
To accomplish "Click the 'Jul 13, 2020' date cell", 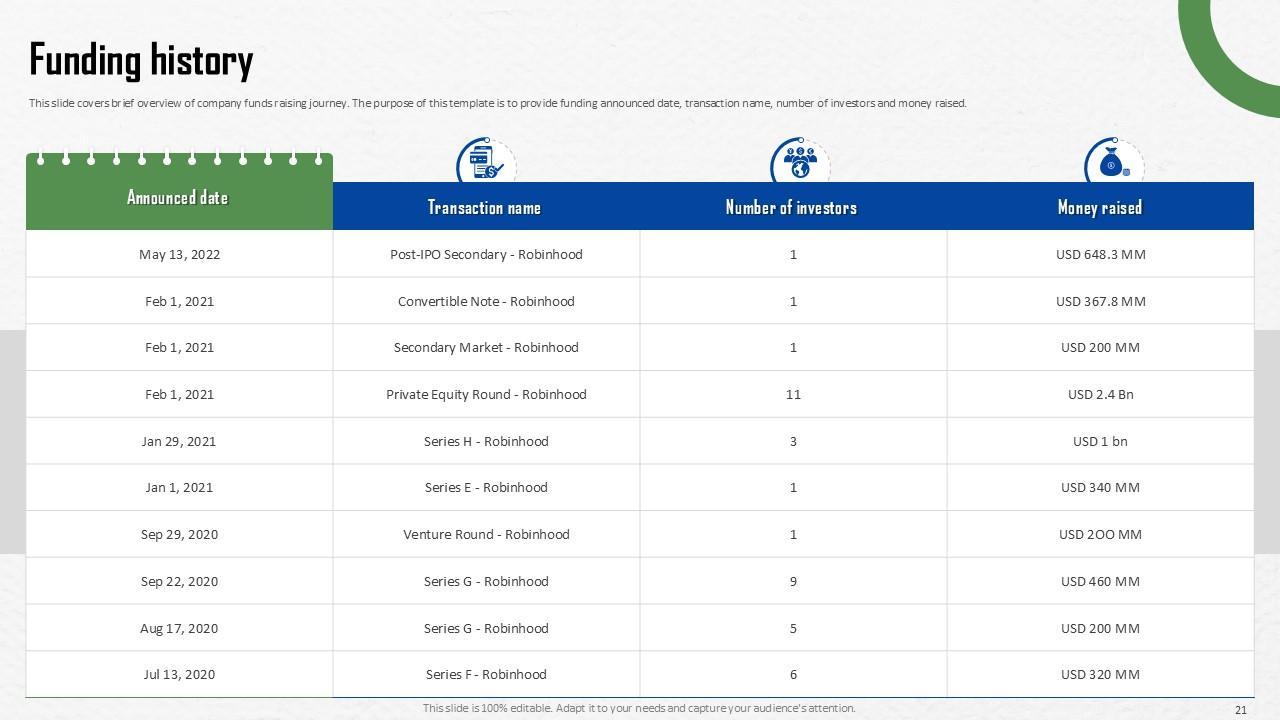I will (x=179, y=674).
